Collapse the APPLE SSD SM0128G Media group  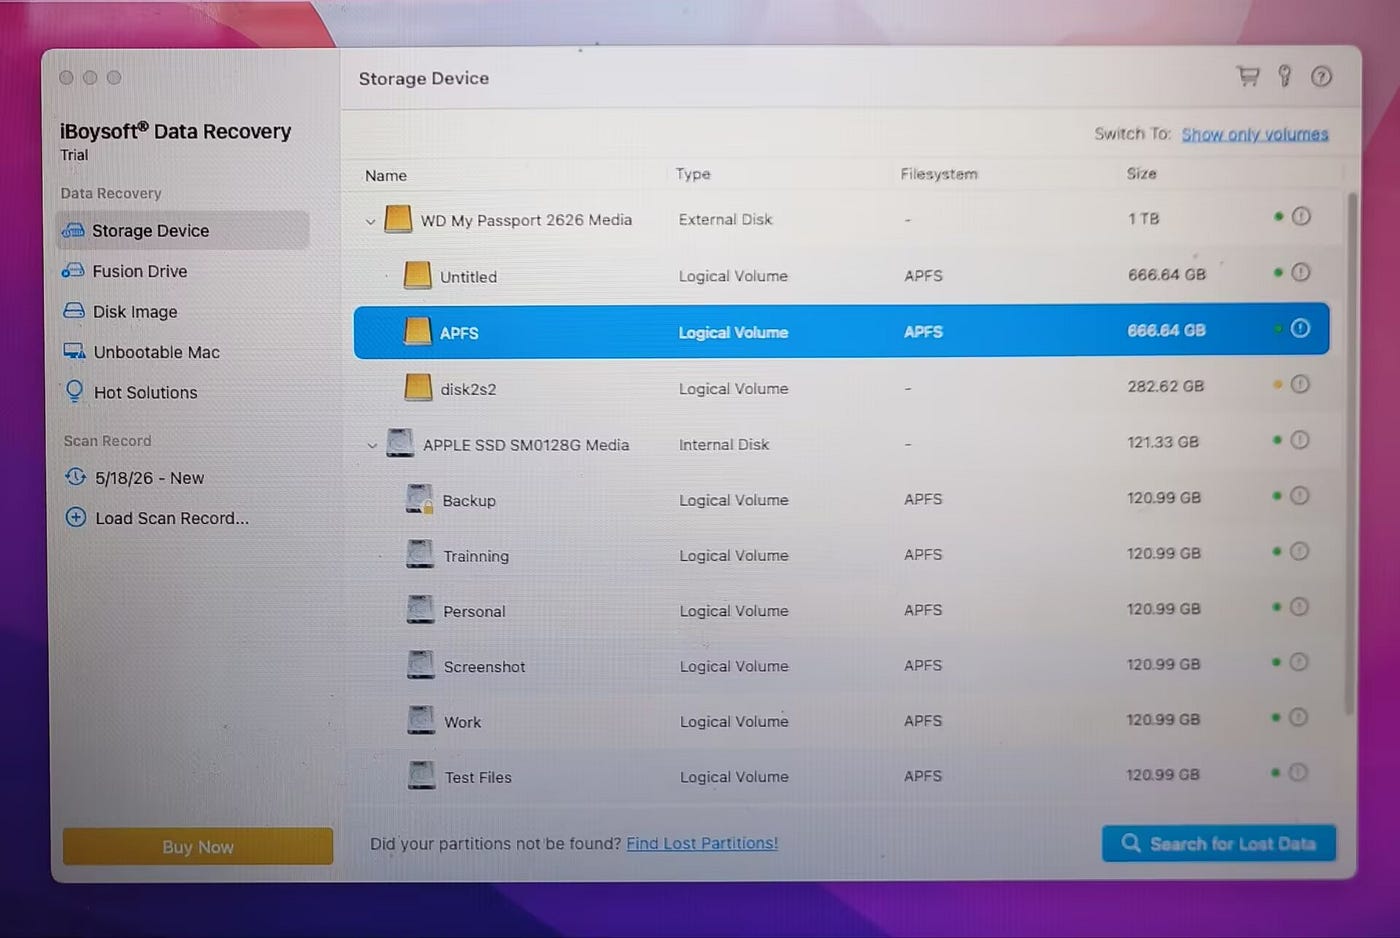pyautogui.click(x=372, y=445)
